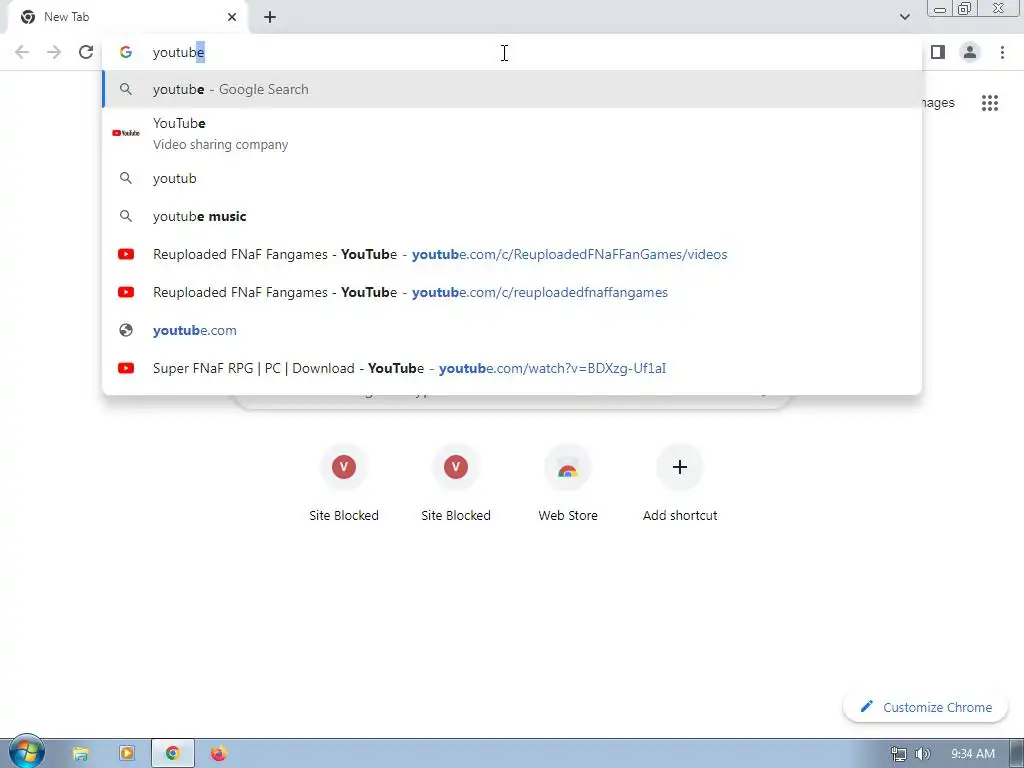Screen dimensions: 1024x768
Task: Open a new tab with plus button
Action: click(270, 17)
